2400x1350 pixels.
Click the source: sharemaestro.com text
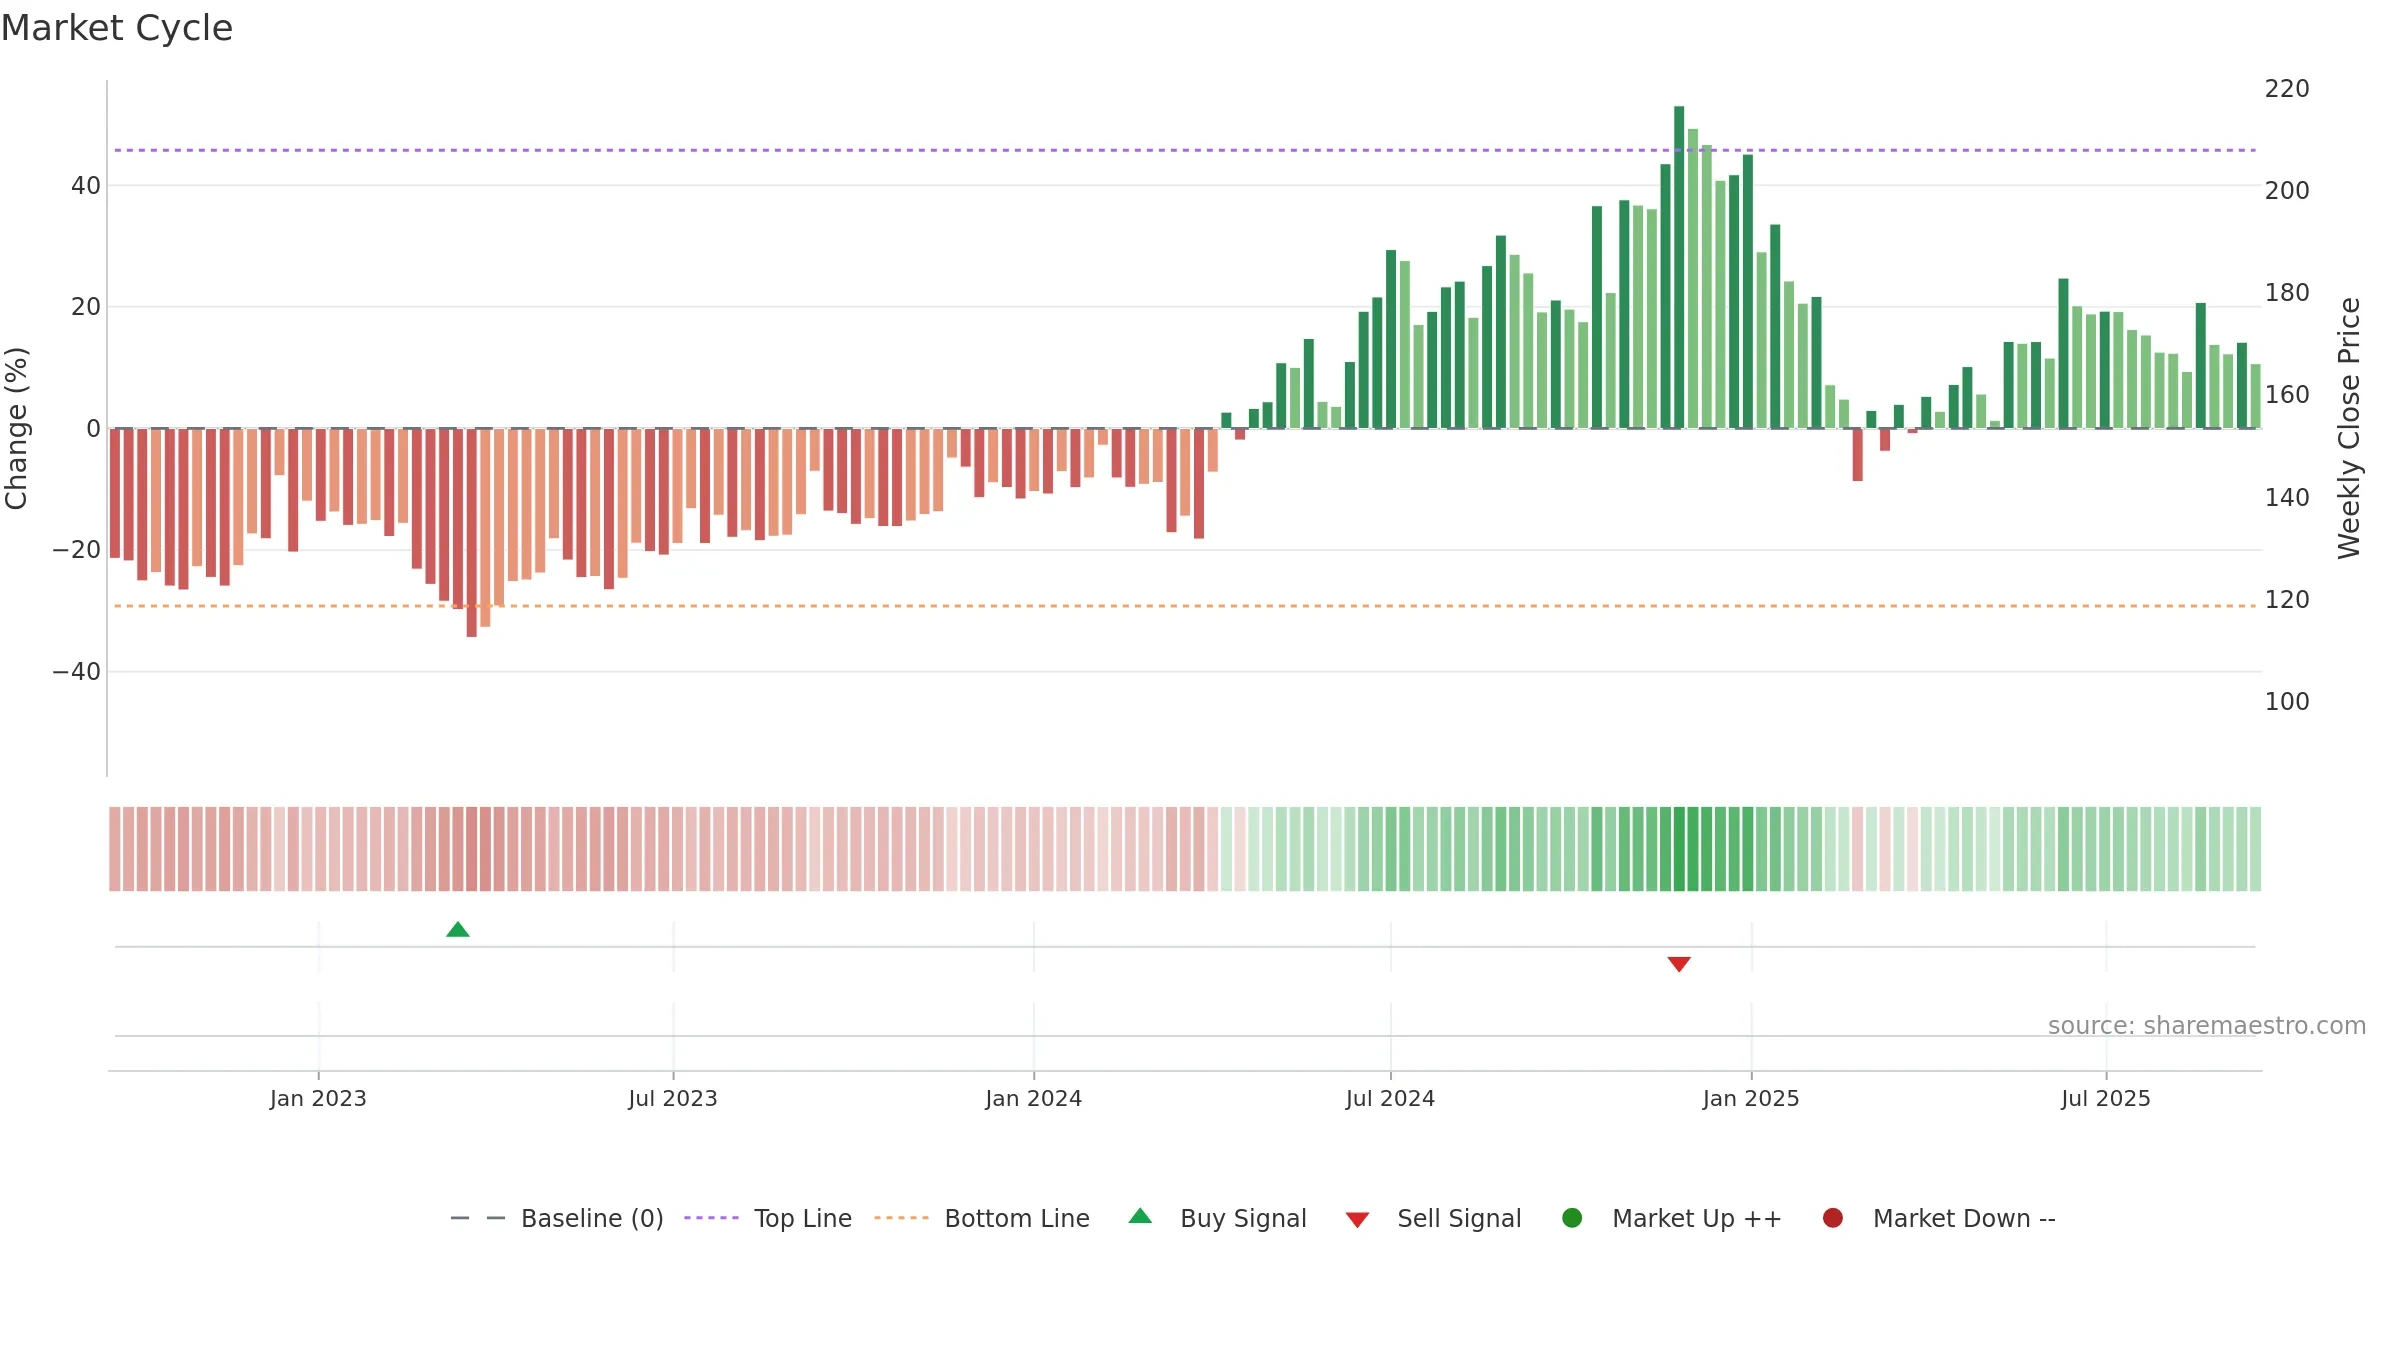(2207, 1025)
